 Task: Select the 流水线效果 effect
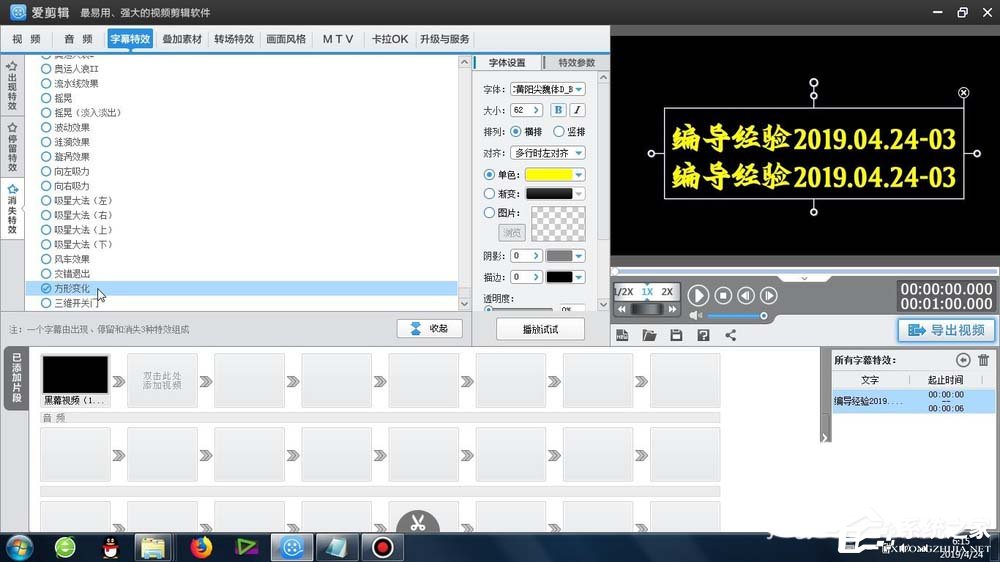click(70, 84)
